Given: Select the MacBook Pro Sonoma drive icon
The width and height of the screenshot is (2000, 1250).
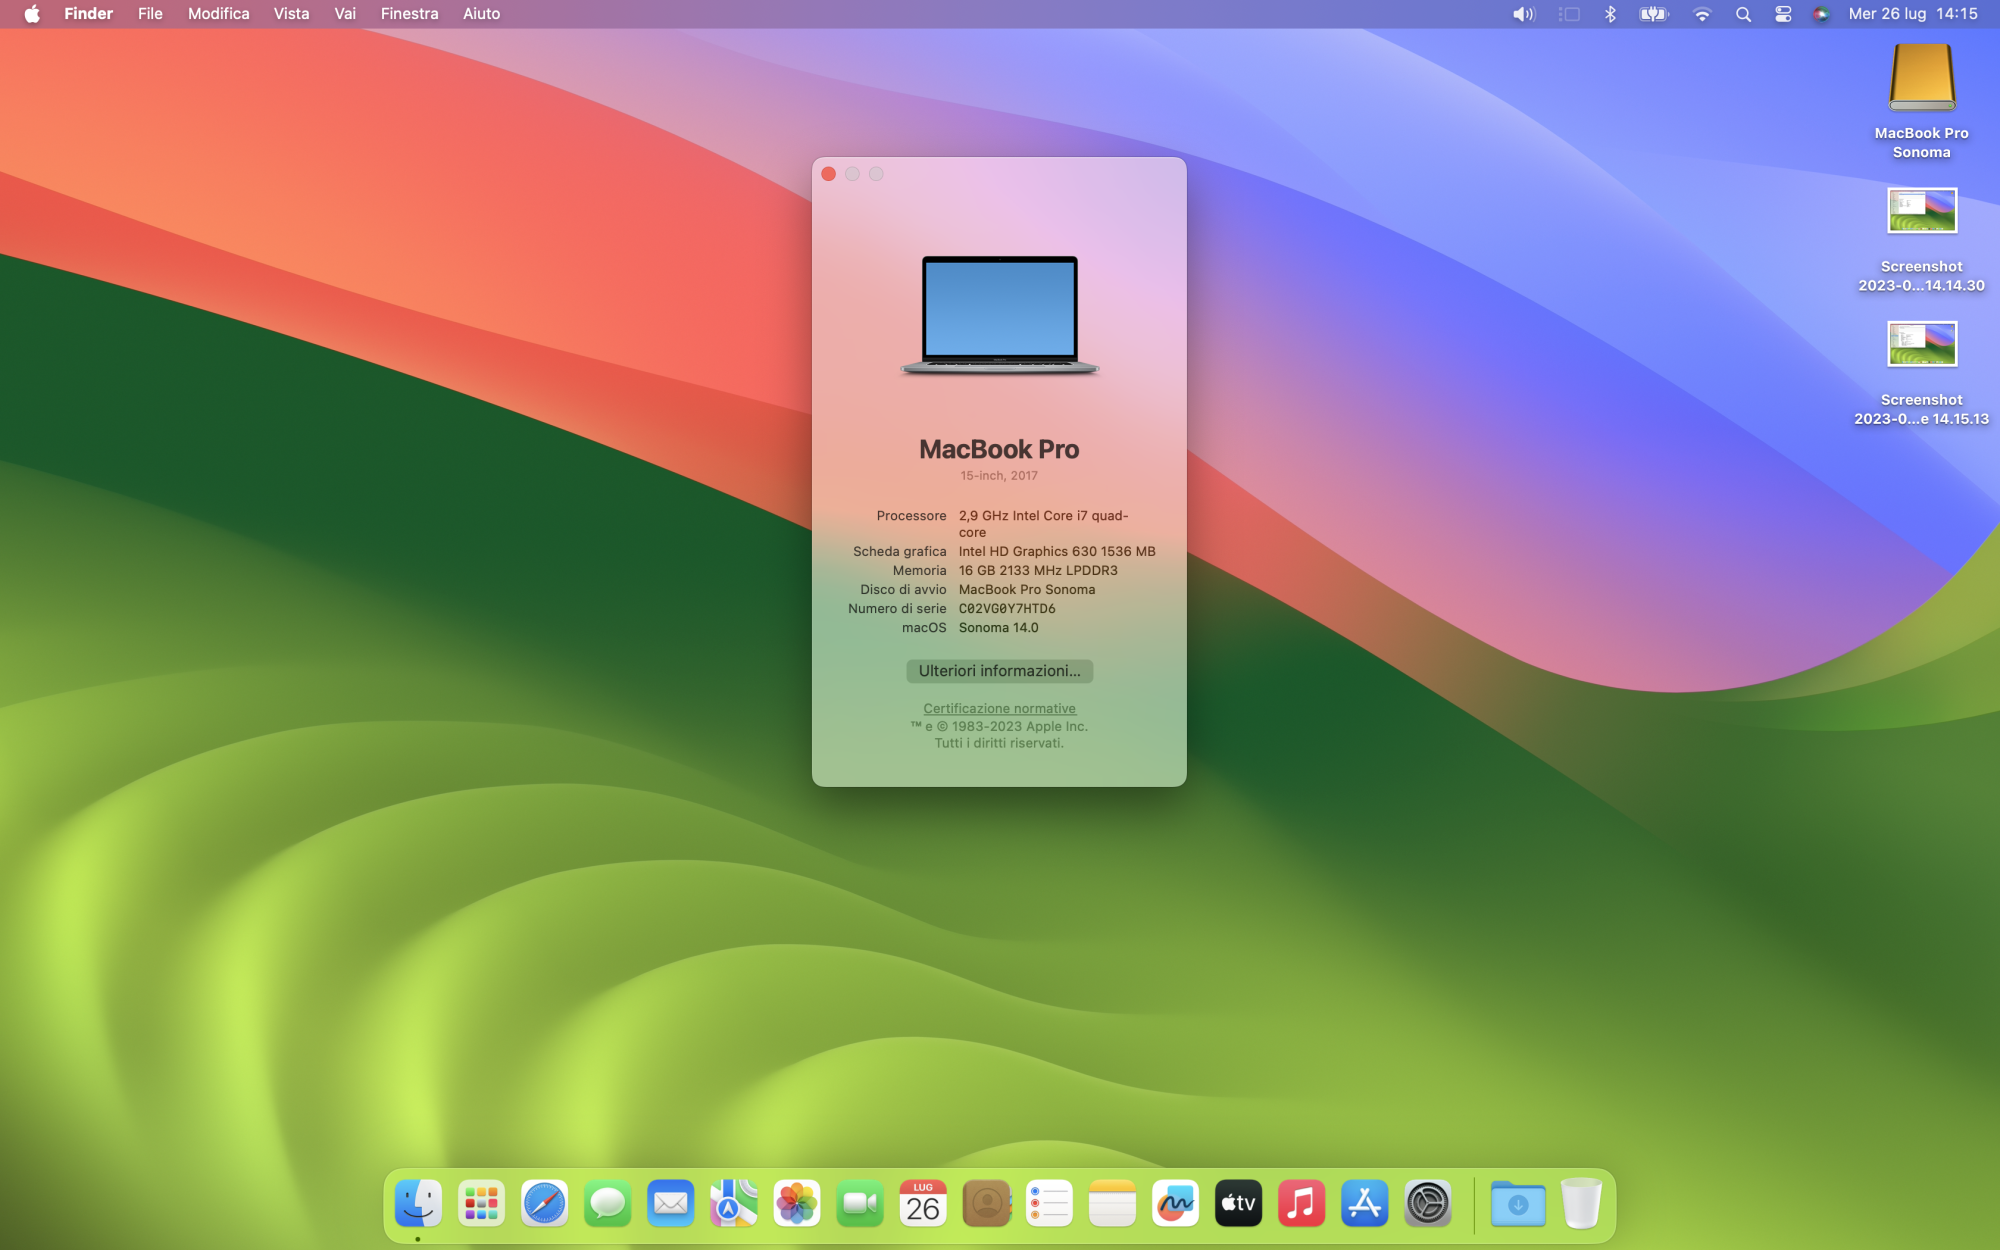Looking at the screenshot, I should [1921, 79].
